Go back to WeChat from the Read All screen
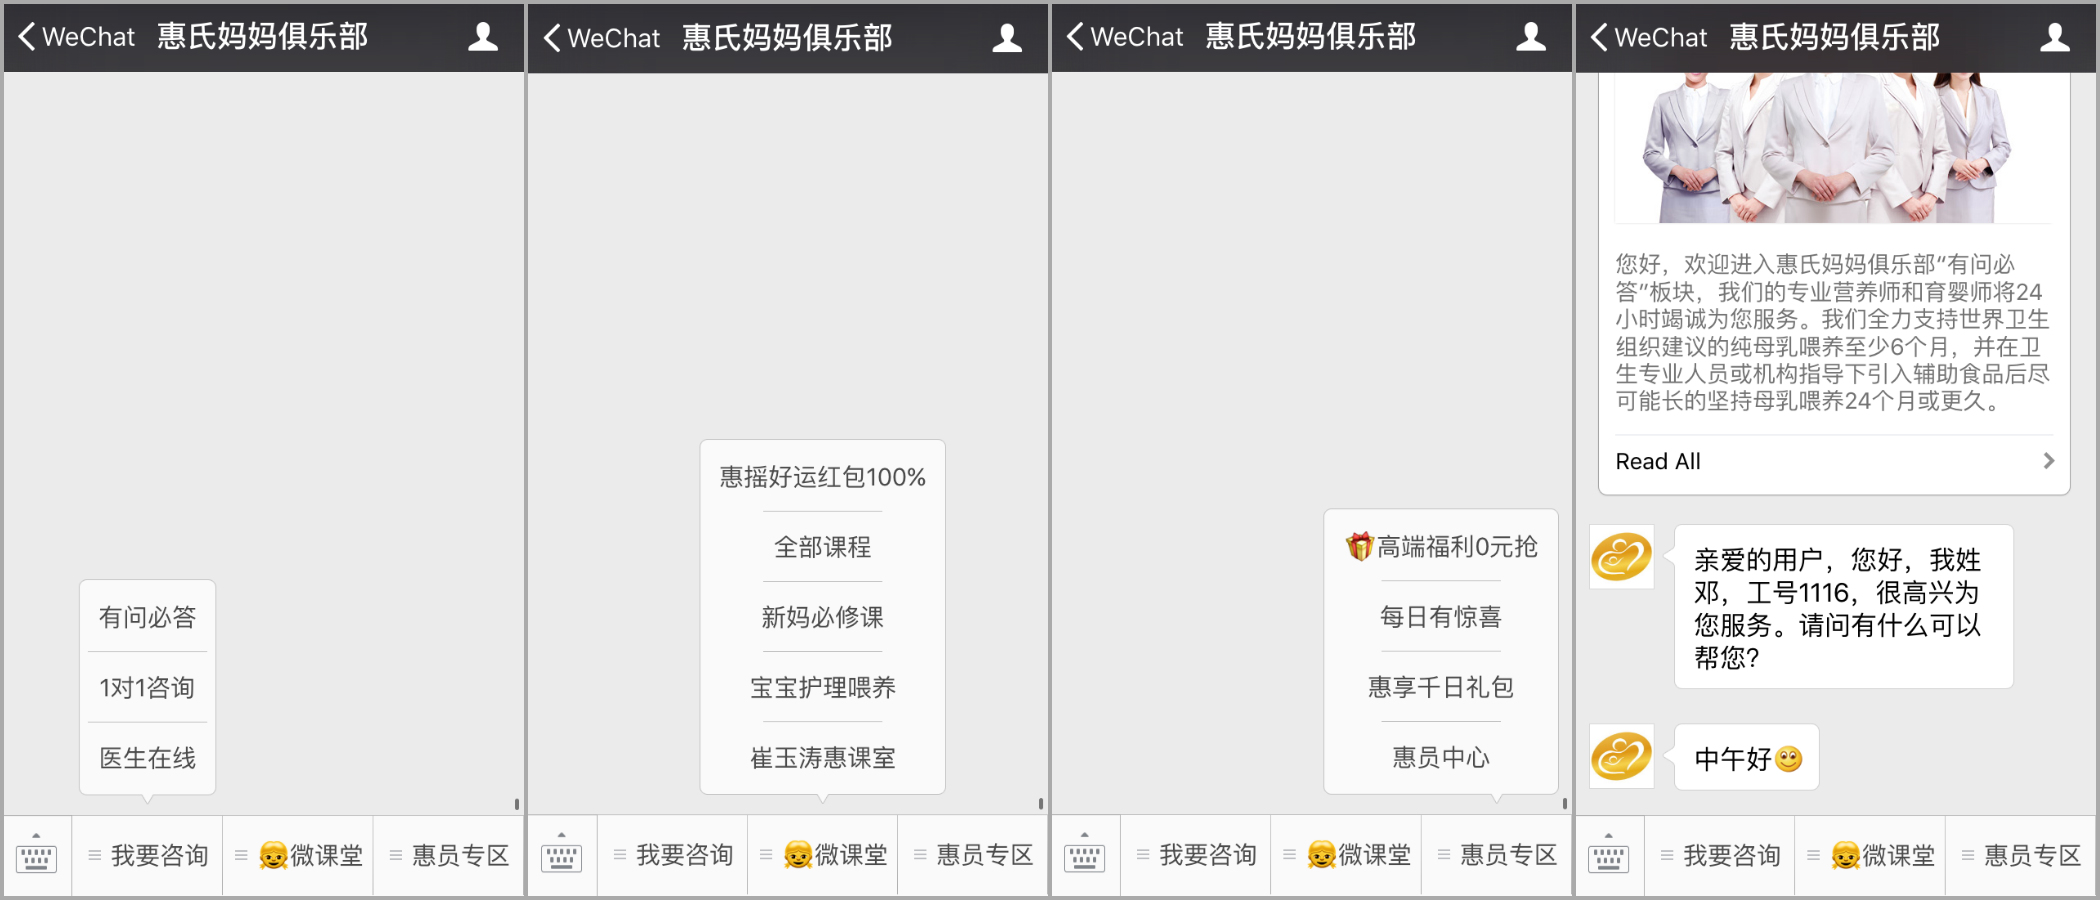The height and width of the screenshot is (900, 2100). [x=1648, y=38]
